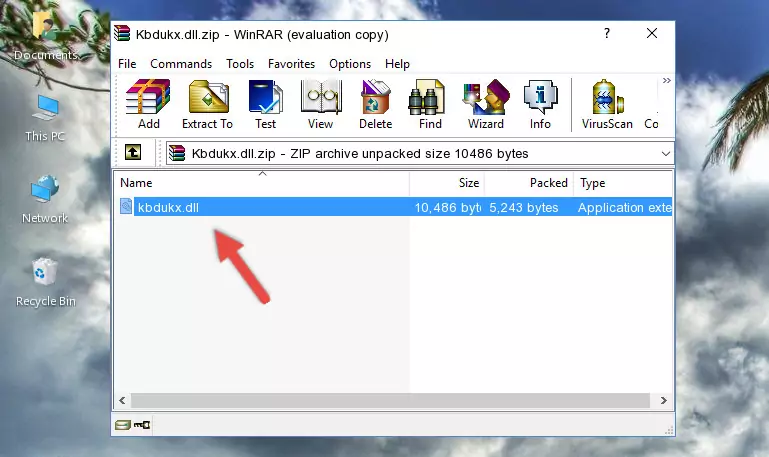769x457 pixels.
Task: Click the Add toolbar icon
Action: [148, 104]
